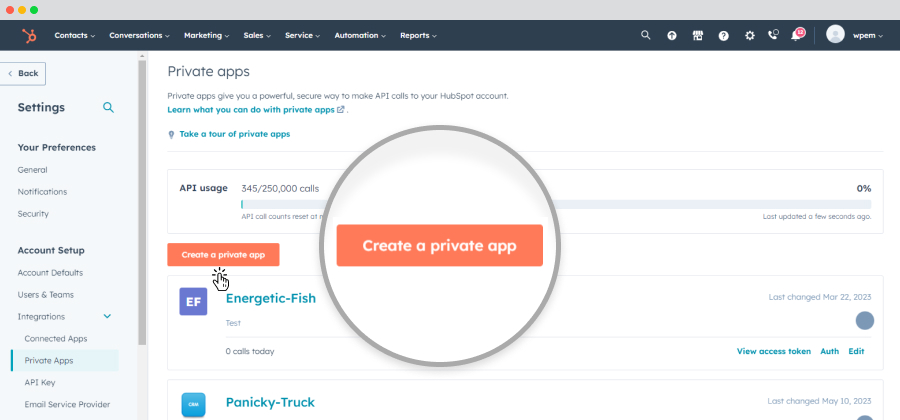Viewport: 900px width, 420px height.
Task: Click the Panicky-Truck CRM app icon
Action: click(193, 404)
